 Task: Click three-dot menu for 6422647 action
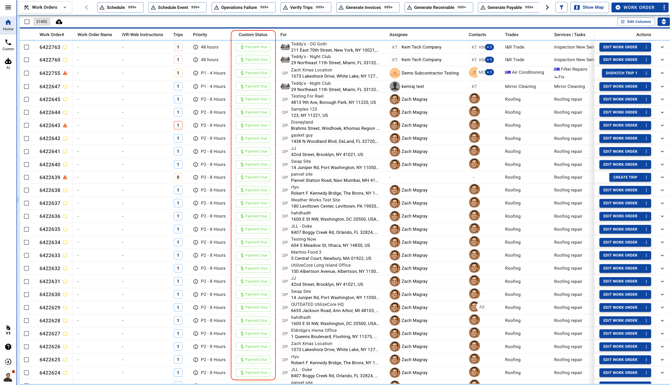[646, 86]
